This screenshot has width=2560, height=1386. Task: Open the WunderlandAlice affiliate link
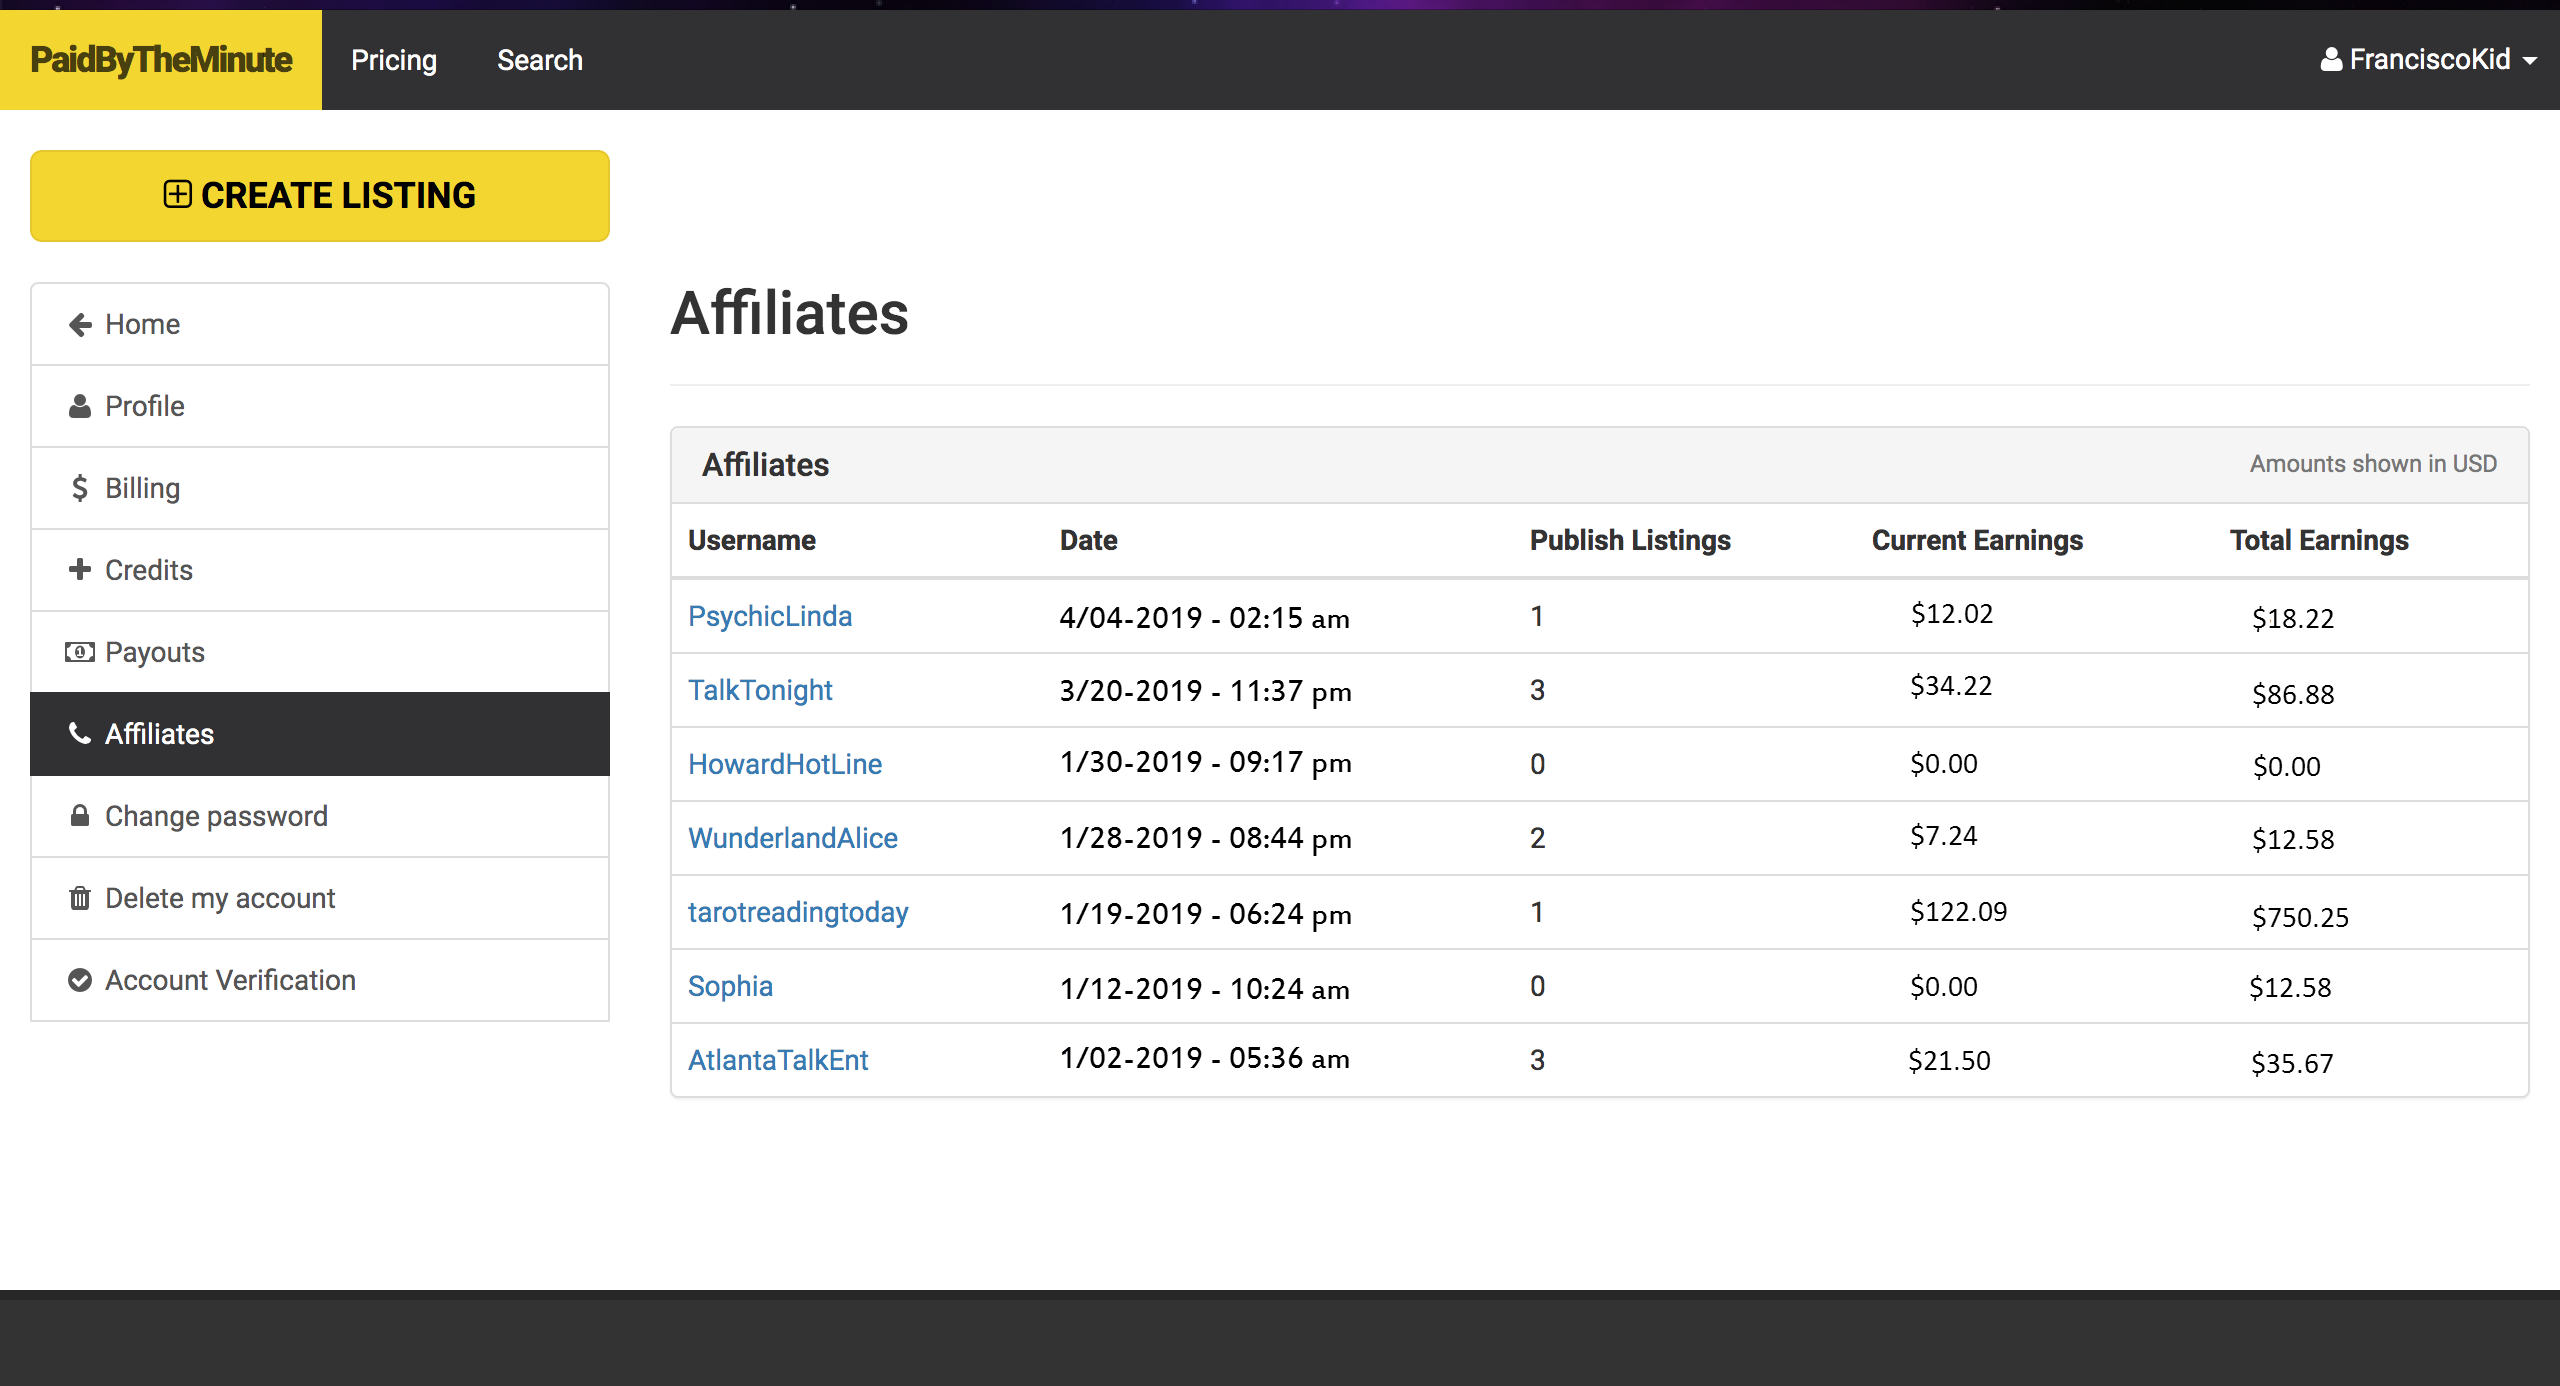click(792, 838)
